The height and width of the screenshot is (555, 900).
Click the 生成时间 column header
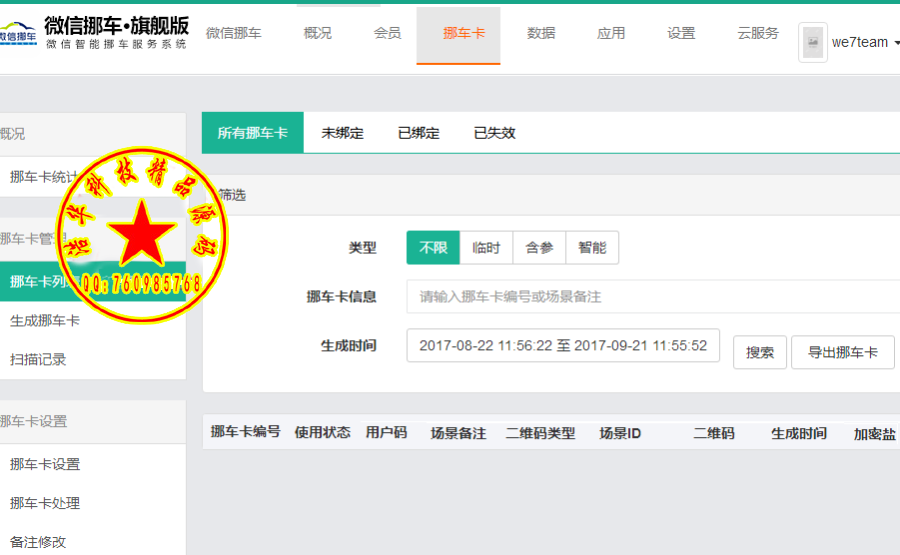(799, 433)
